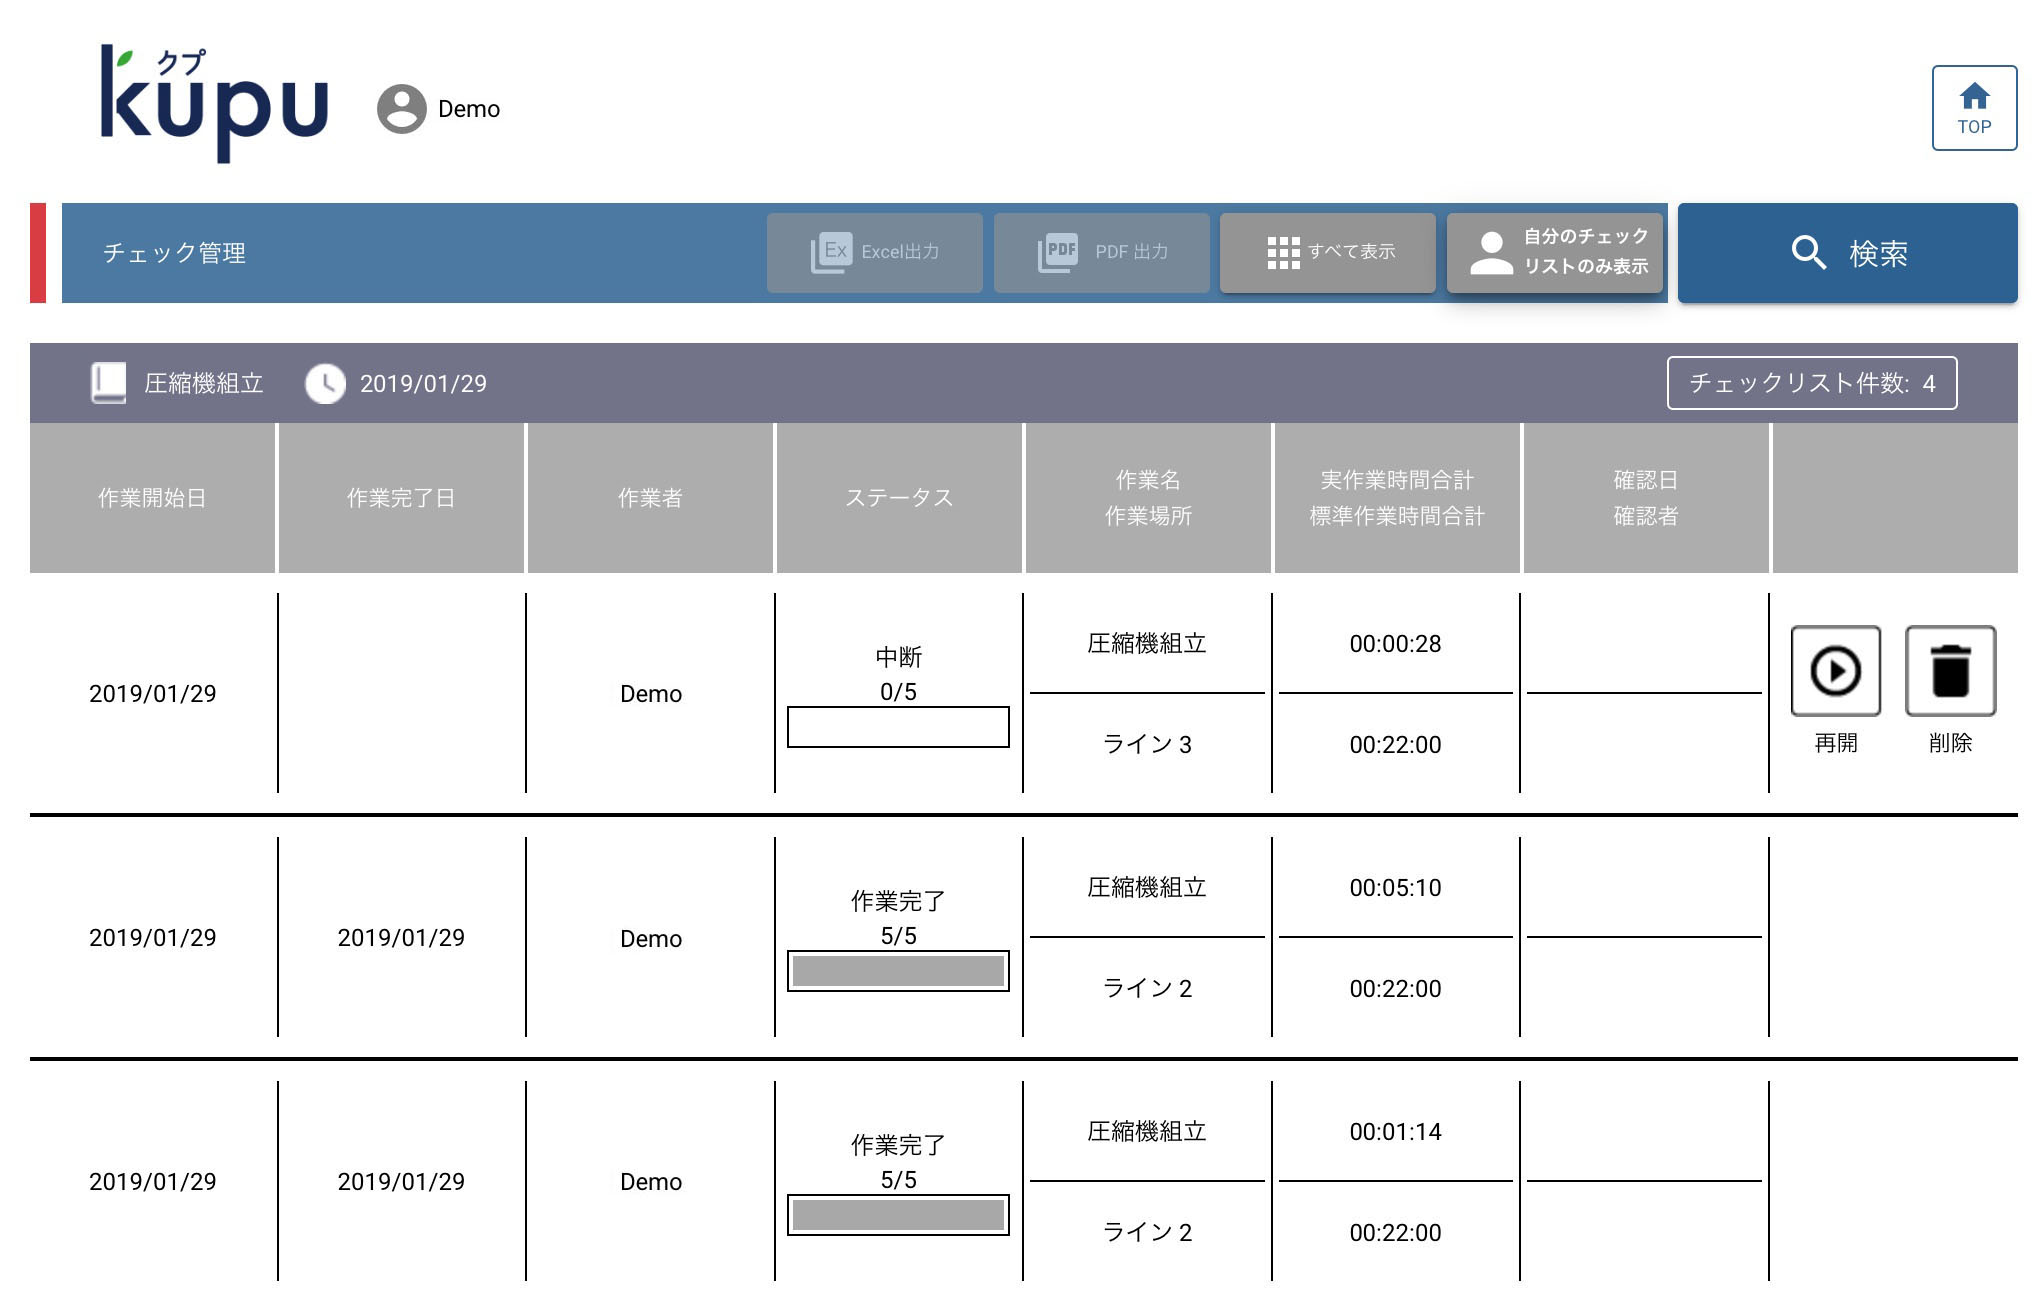Click the 圧縮機組立 book icon
Viewport: 2038px width, 1301px height.
tap(108, 383)
